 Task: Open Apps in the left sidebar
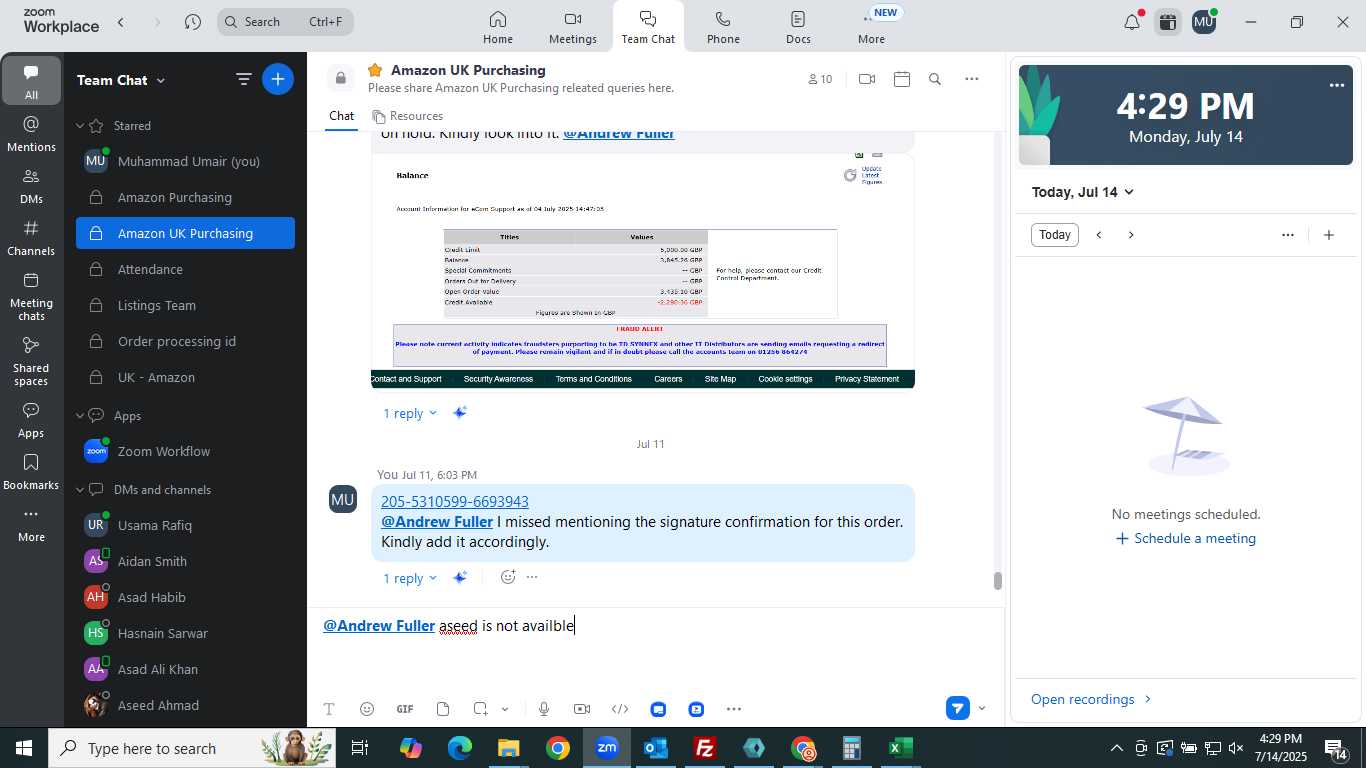point(31,420)
